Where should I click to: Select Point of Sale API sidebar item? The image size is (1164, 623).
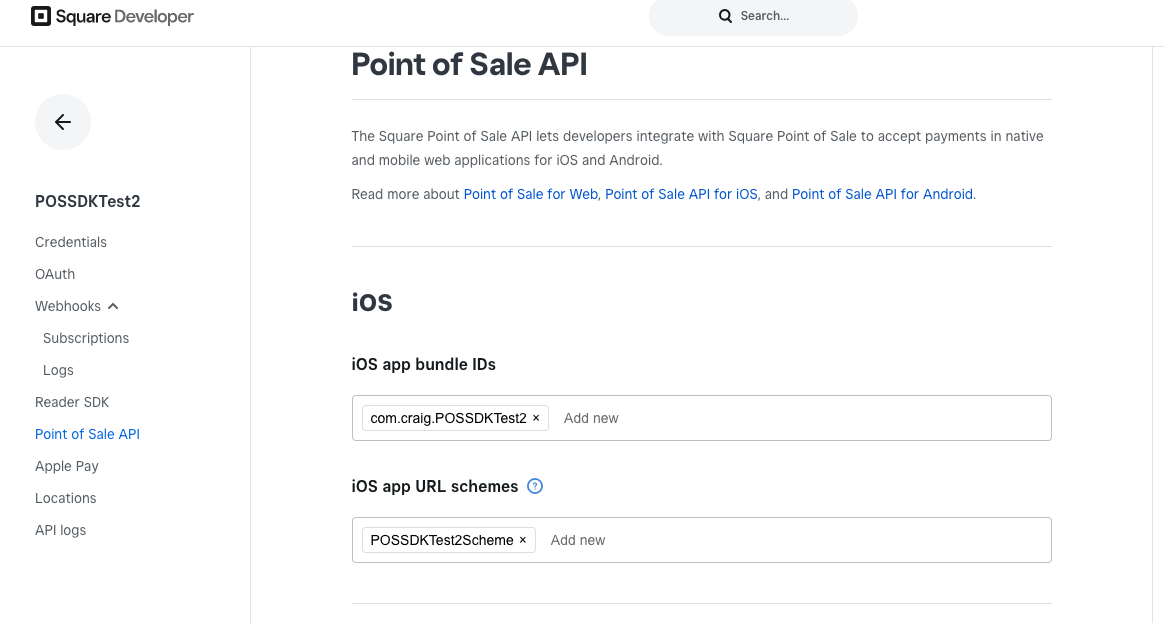coord(87,434)
